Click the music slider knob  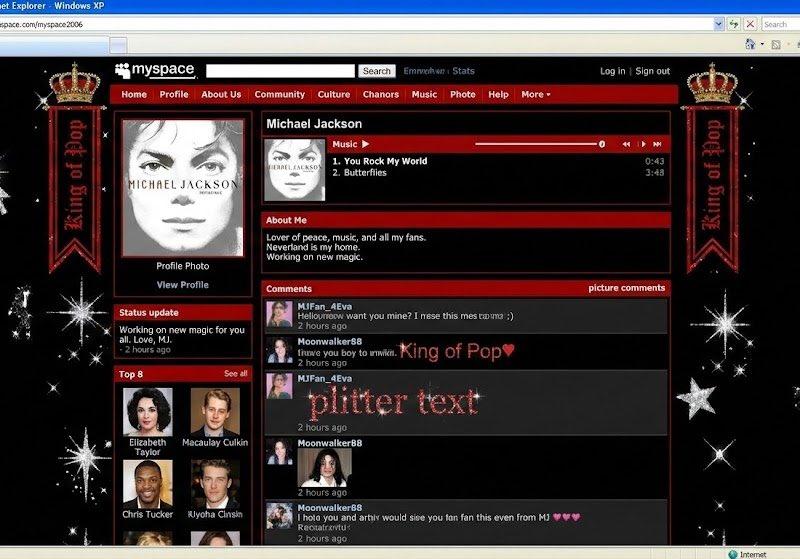(x=602, y=144)
